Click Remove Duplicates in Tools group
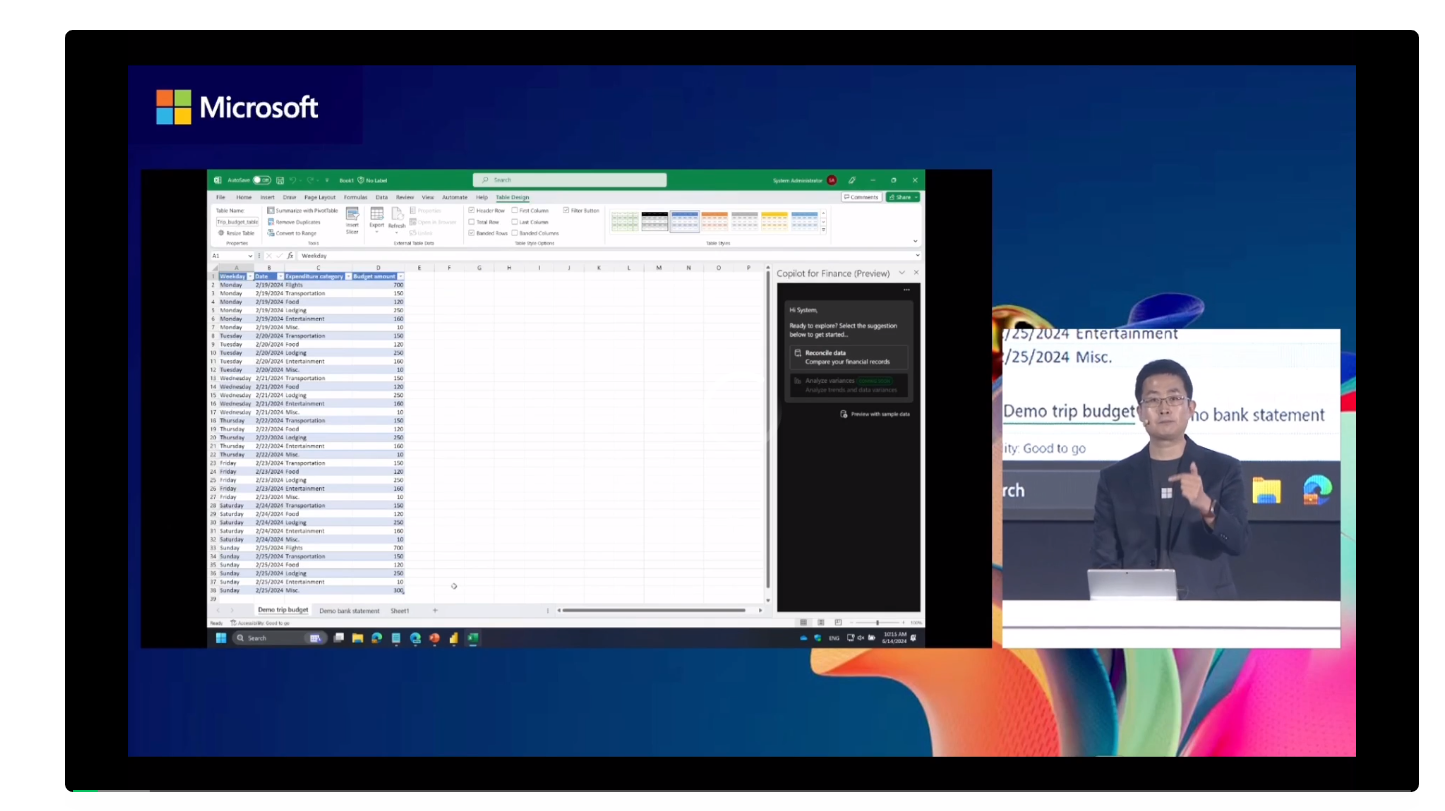Screen dimensions: 1445x811 pos(294,222)
